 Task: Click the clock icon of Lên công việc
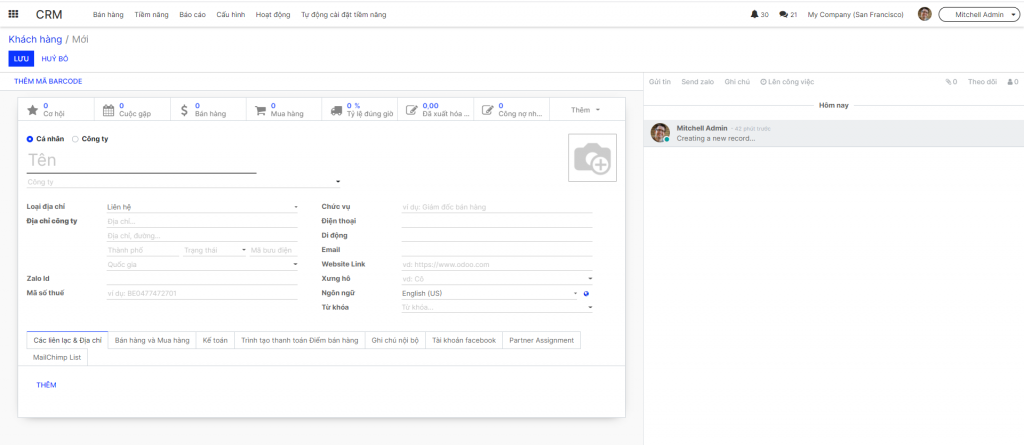[x=763, y=82]
